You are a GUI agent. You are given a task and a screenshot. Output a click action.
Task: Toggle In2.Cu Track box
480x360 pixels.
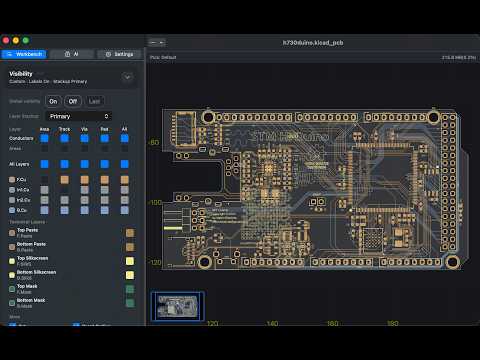pos(65,200)
